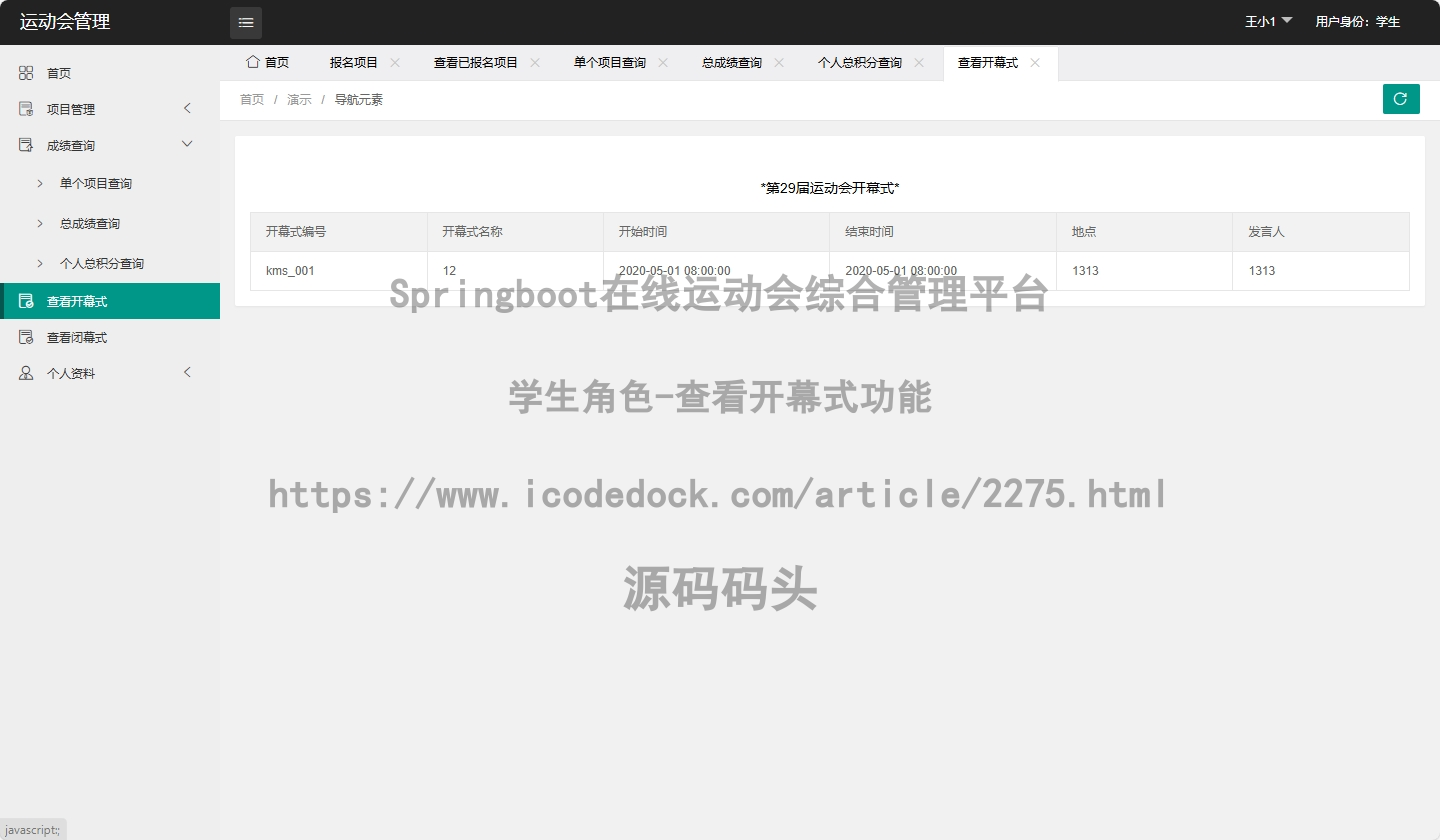Click the 首页 breadcrumb link
The image size is (1440, 840).
(252, 100)
